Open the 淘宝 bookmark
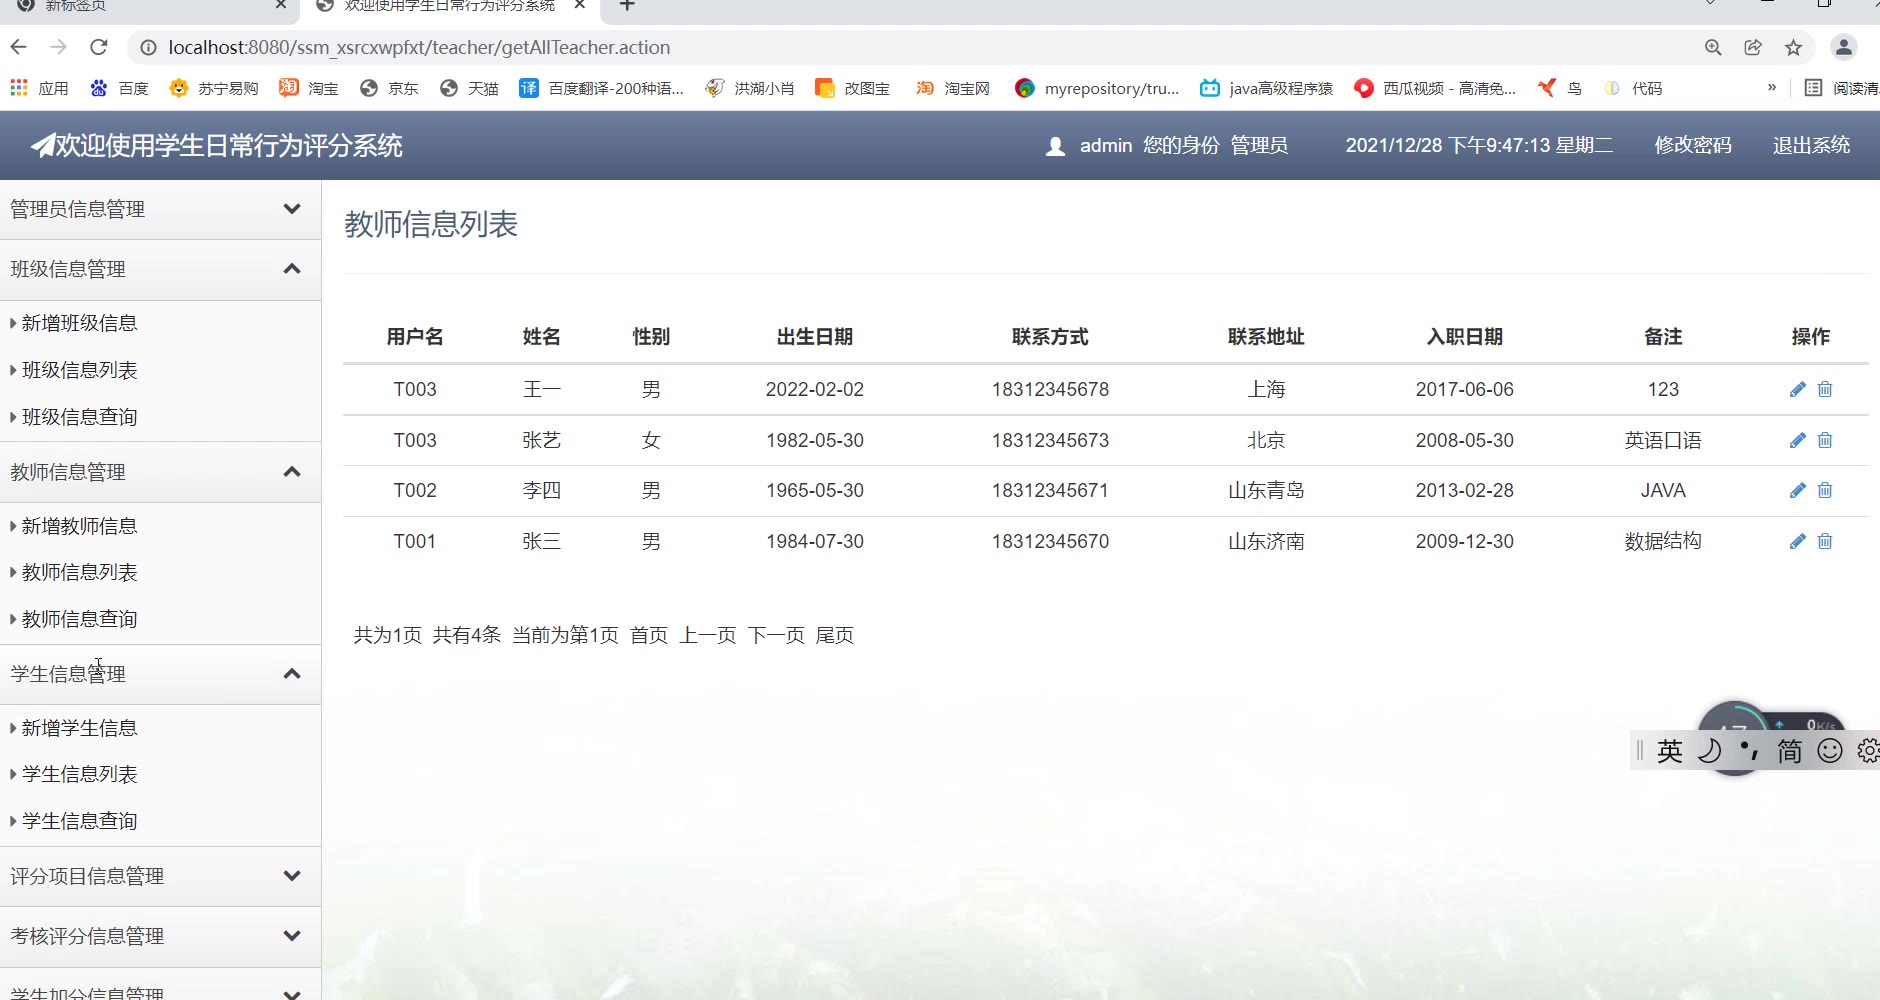This screenshot has height=1000, width=1880. point(308,88)
